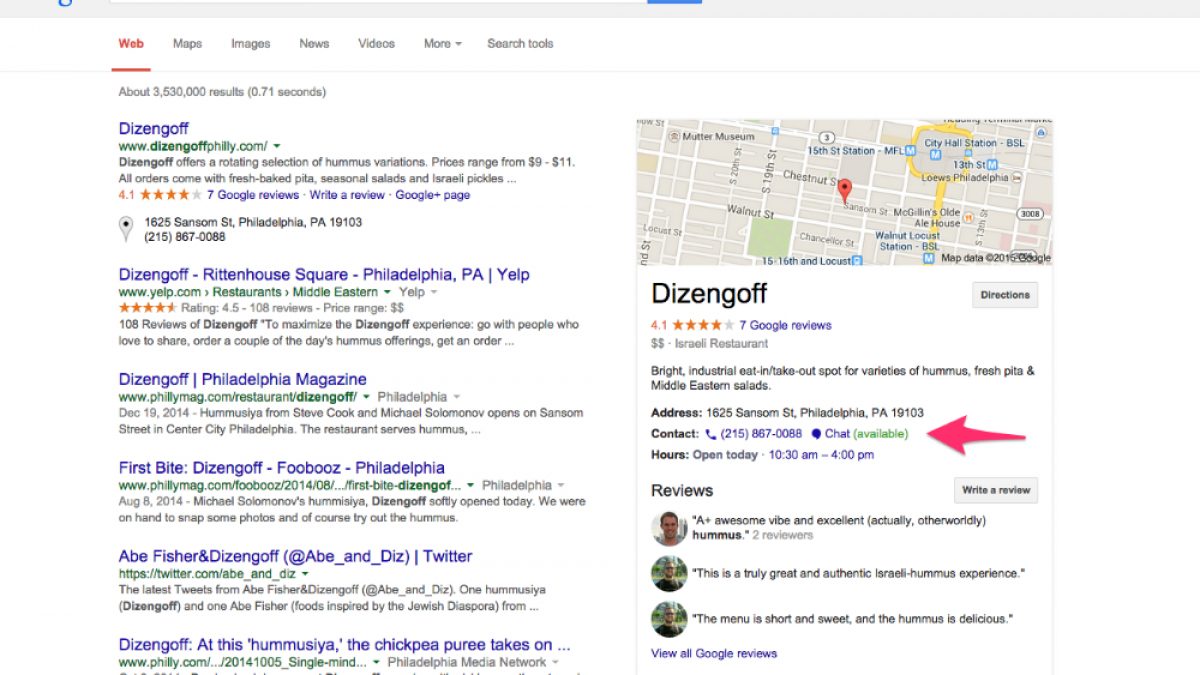Image resolution: width=1200 pixels, height=675 pixels.
Task: Expand arrow after twitter.com/abe_and_diz URL
Action: [x=305, y=575]
